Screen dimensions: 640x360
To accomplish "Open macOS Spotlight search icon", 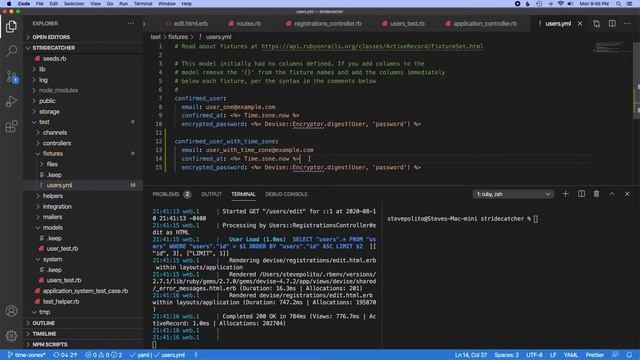I will [618, 4].
